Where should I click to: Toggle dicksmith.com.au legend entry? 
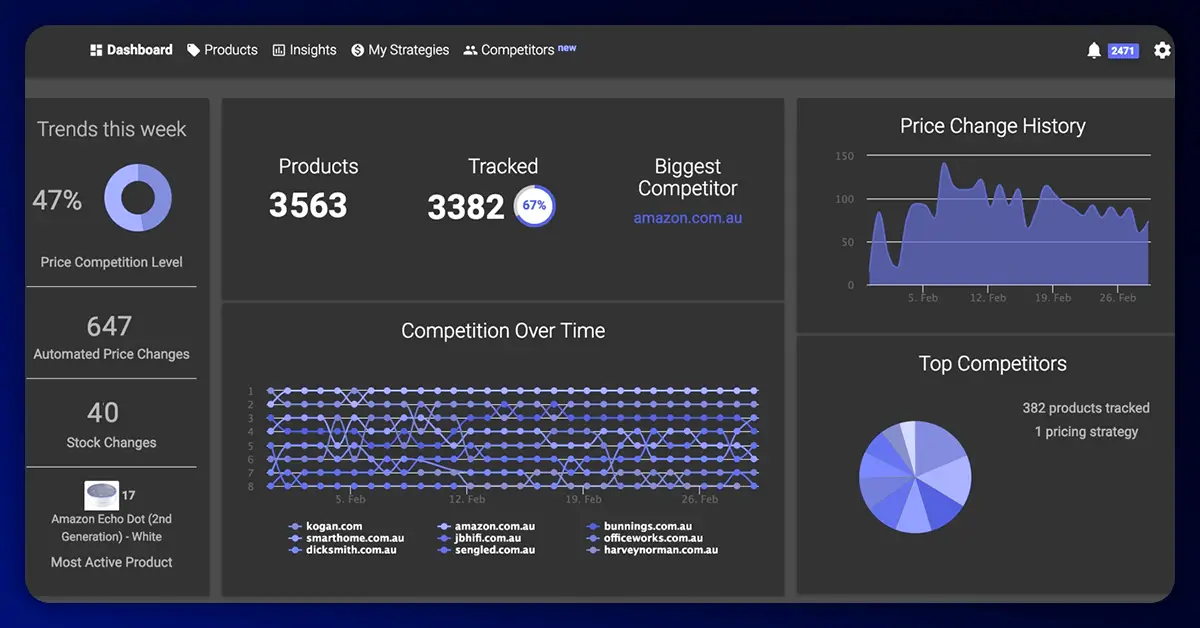[x=342, y=550]
